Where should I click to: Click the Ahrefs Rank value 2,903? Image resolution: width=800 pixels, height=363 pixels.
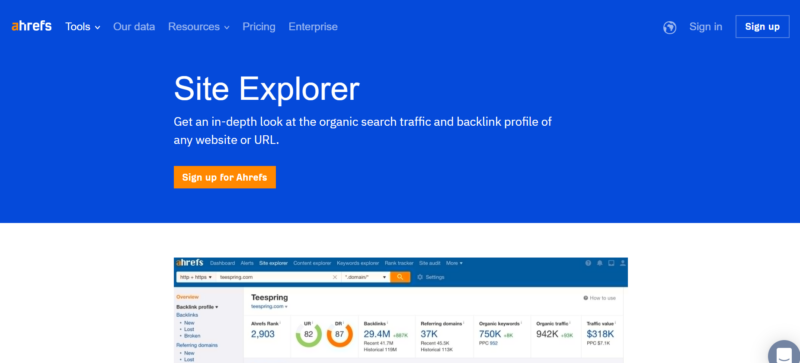tap(263, 334)
